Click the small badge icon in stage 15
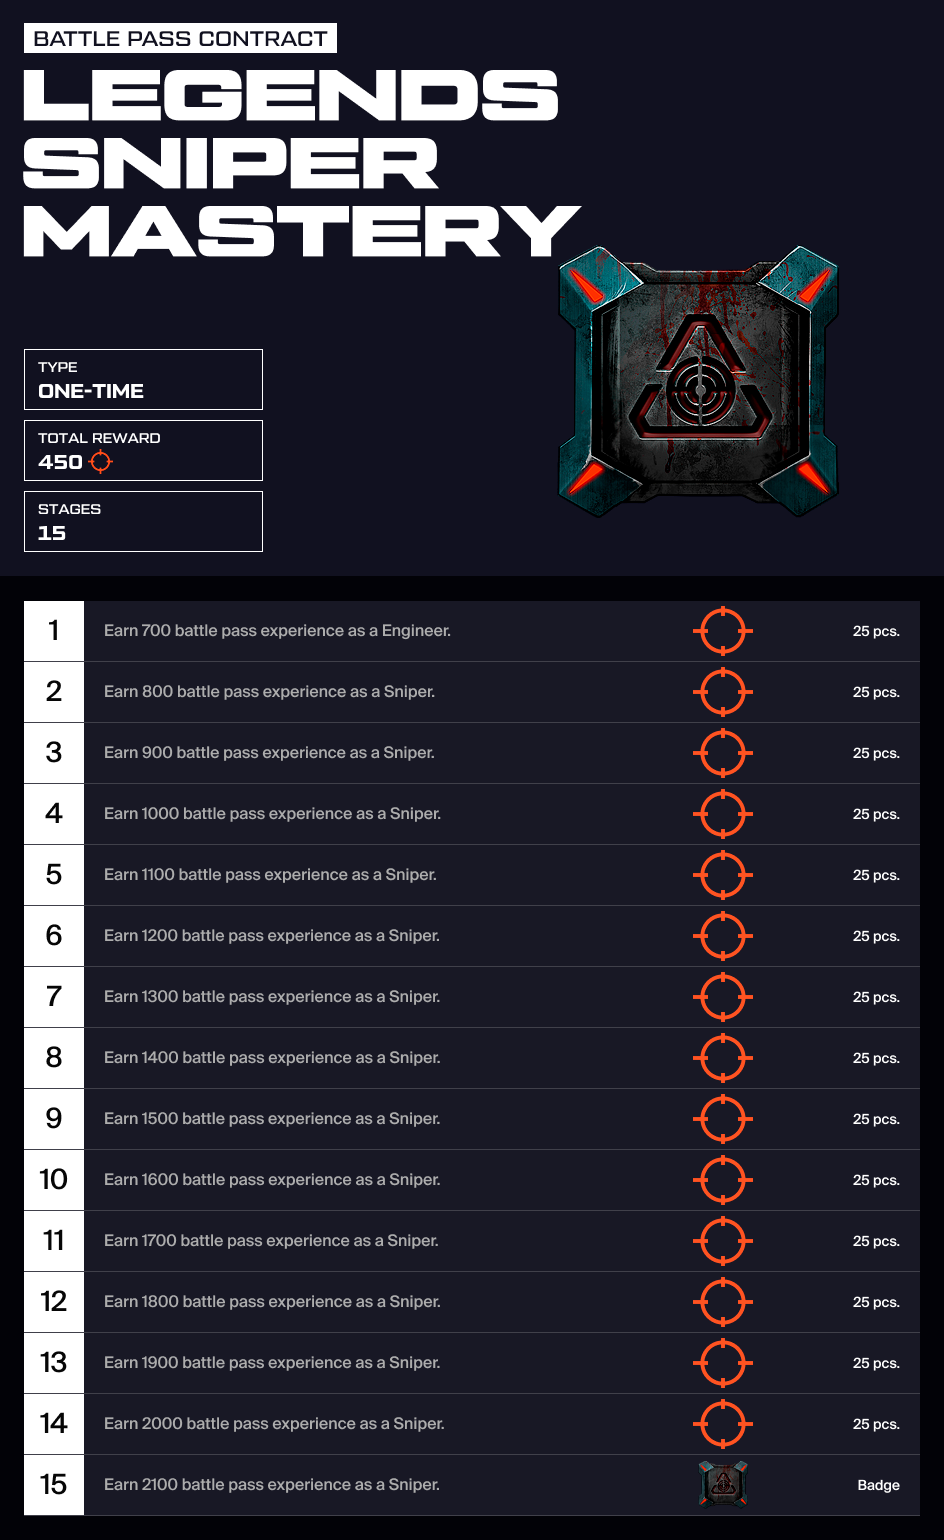944x1540 pixels. [723, 1484]
